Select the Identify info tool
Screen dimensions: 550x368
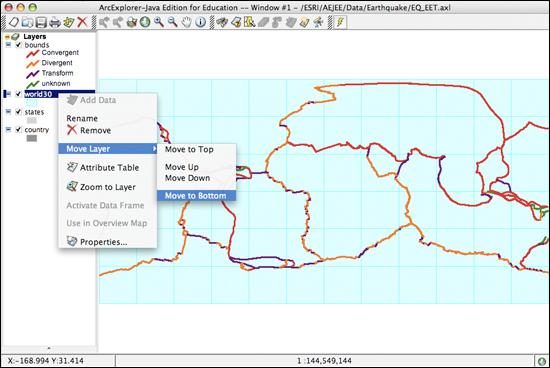(200, 22)
